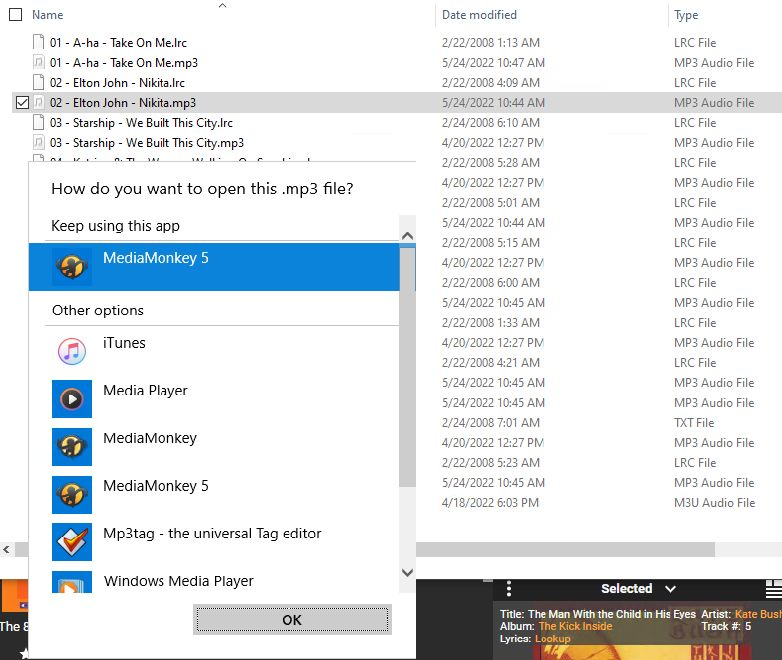The width and height of the screenshot is (782, 660).
Task: Open the Kate Bush artist link
Action: pos(758,614)
